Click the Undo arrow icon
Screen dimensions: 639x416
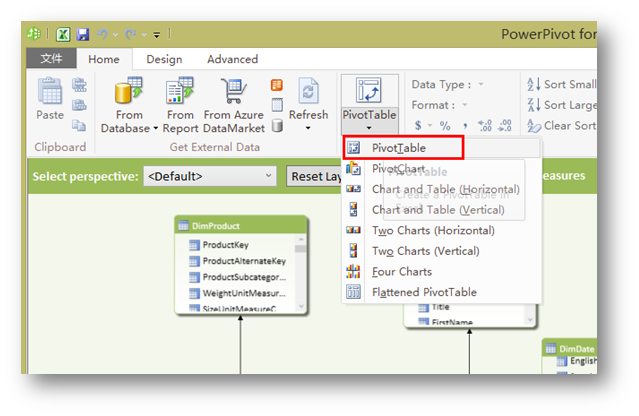tap(102, 34)
